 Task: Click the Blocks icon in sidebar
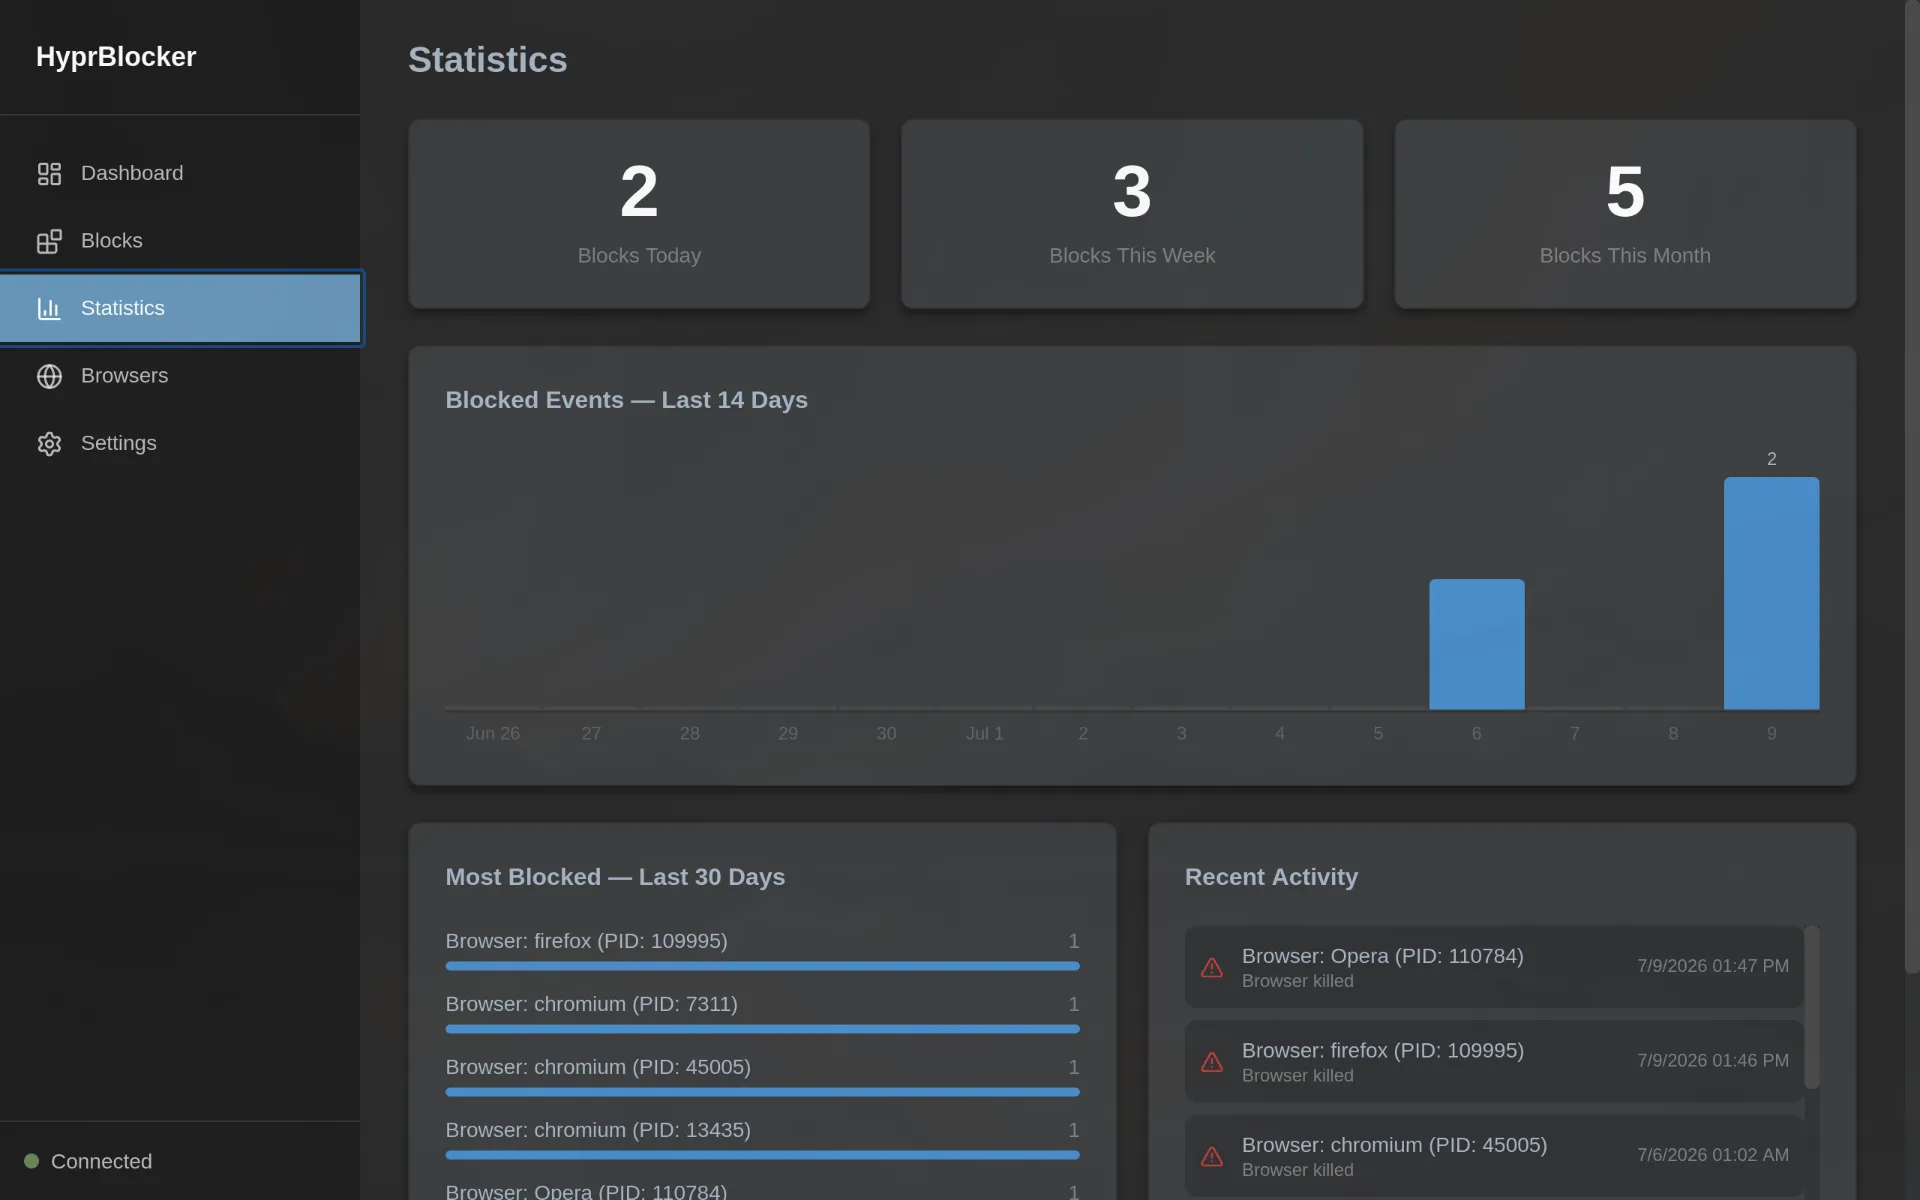point(49,241)
